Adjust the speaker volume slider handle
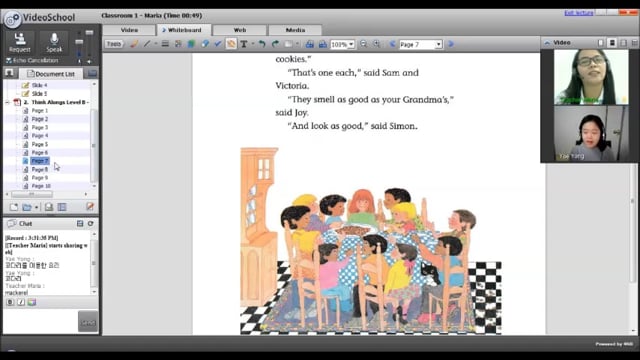Screen dimensions: 640x360 89,32
